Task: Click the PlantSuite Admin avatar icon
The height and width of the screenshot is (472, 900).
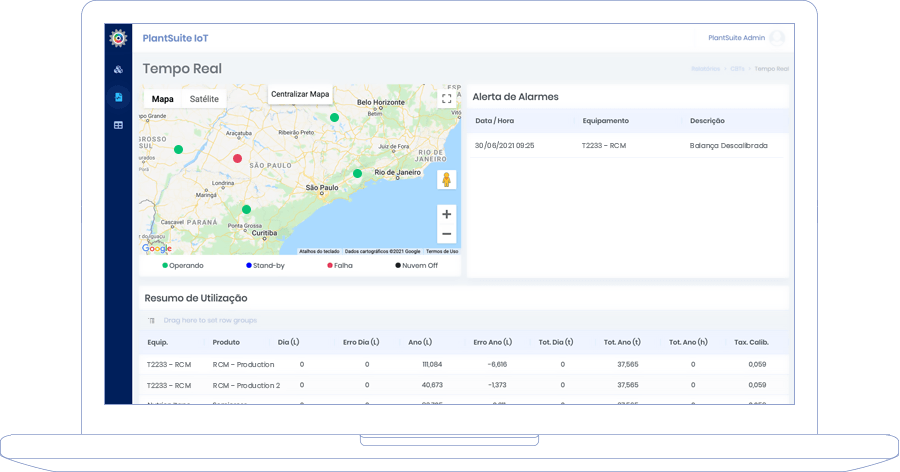Action: pyautogui.click(x=777, y=38)
